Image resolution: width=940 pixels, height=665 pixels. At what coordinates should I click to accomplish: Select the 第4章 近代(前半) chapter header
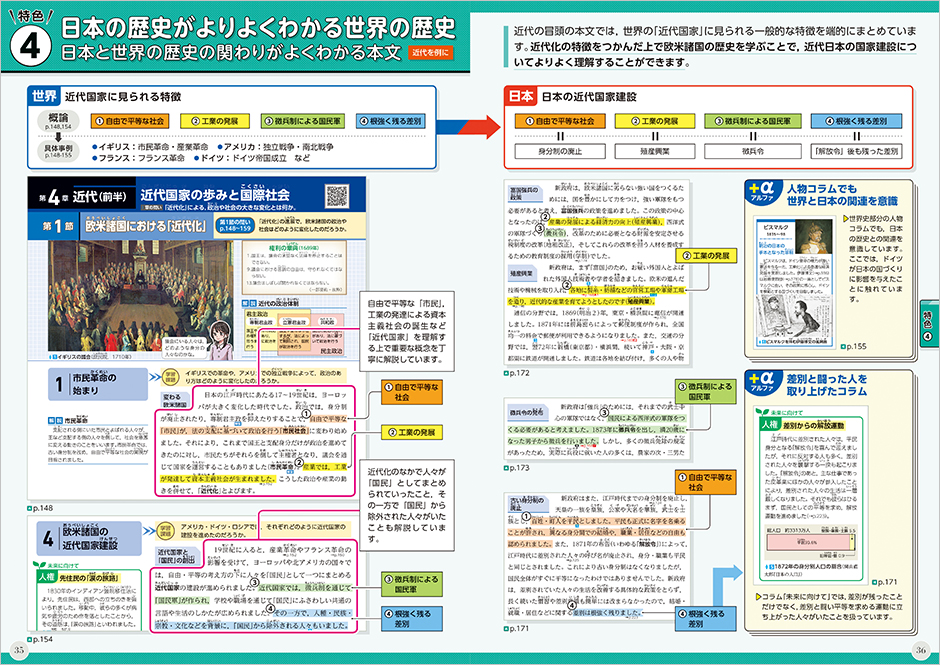(83, 196)
